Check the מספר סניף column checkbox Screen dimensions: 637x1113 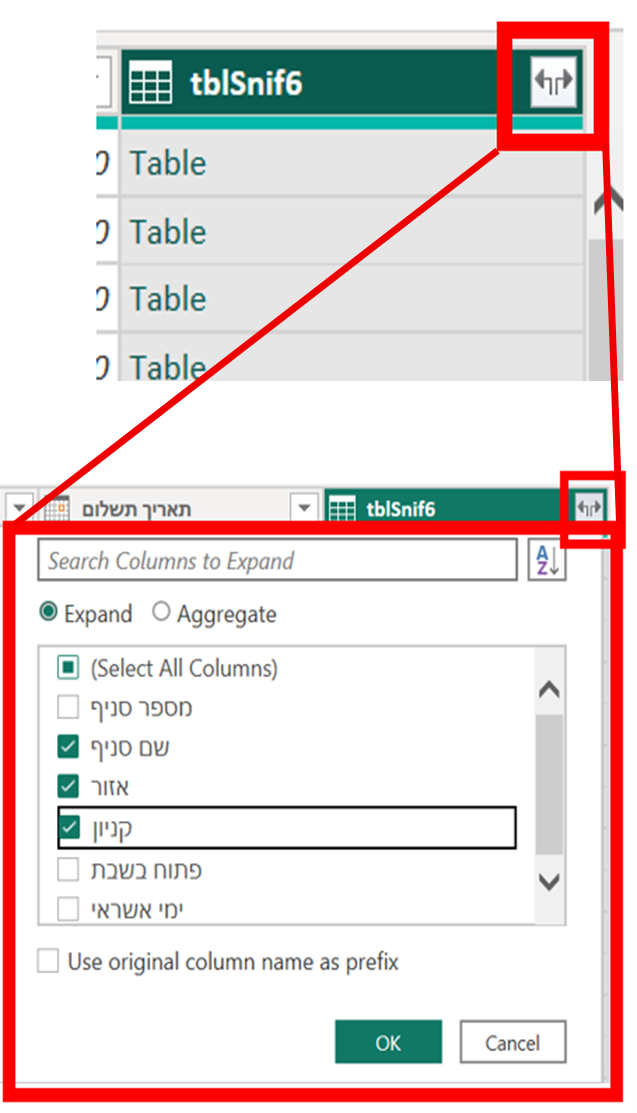[x=68, y=707]
